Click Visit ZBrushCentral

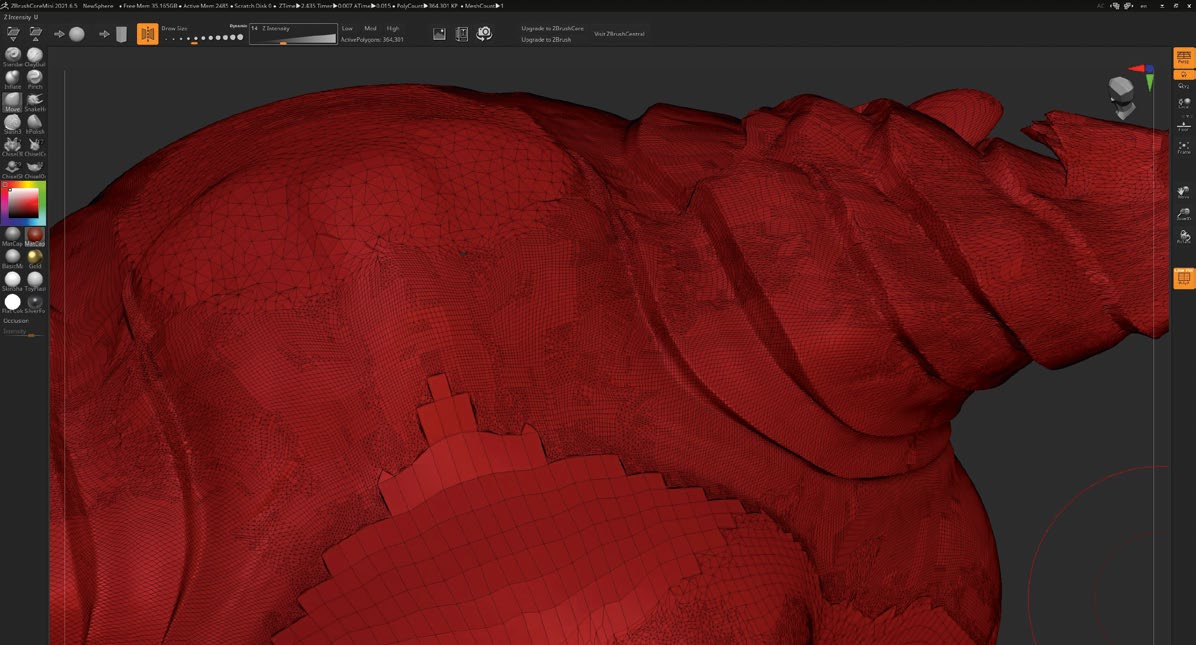point(619,34)
